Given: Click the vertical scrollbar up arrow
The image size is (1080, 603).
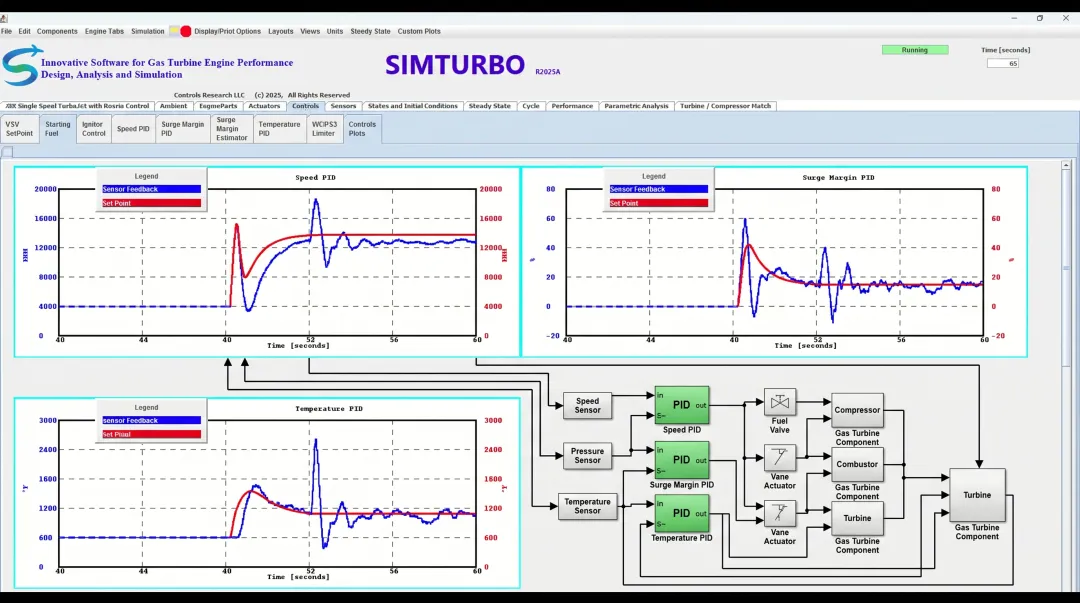Looking at the screenshot, I should click(1066, 165).
